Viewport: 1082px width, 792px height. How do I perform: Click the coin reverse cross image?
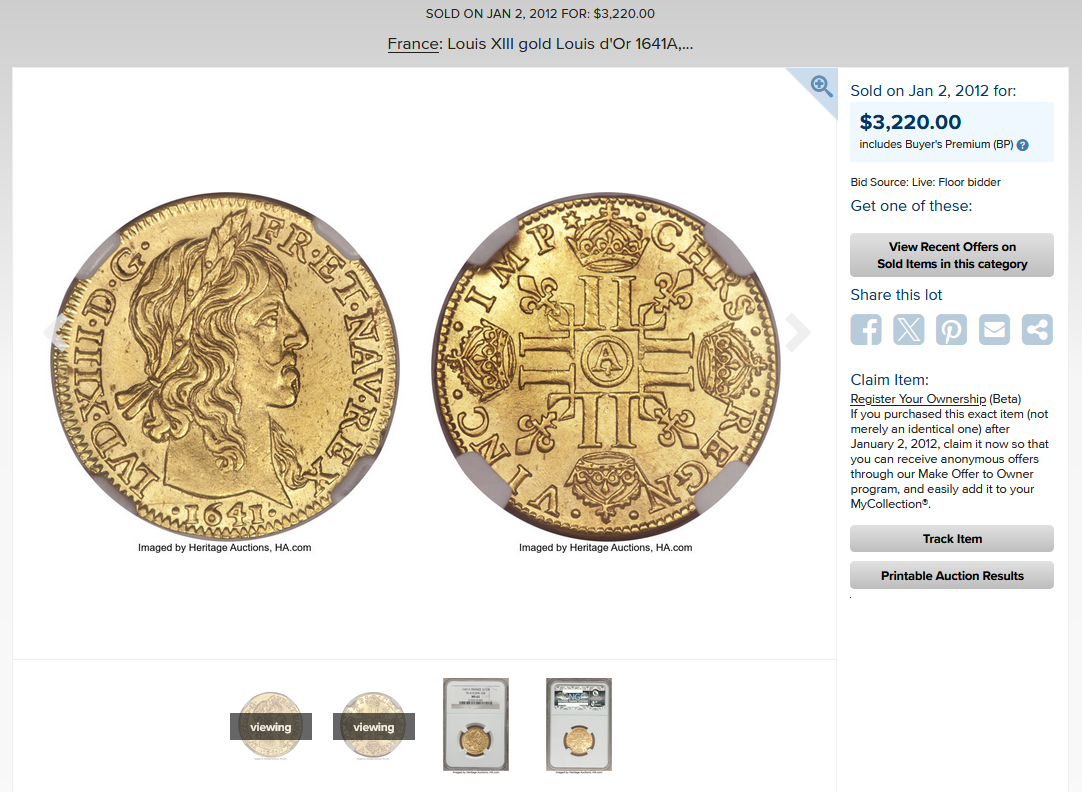coord(605,366)
